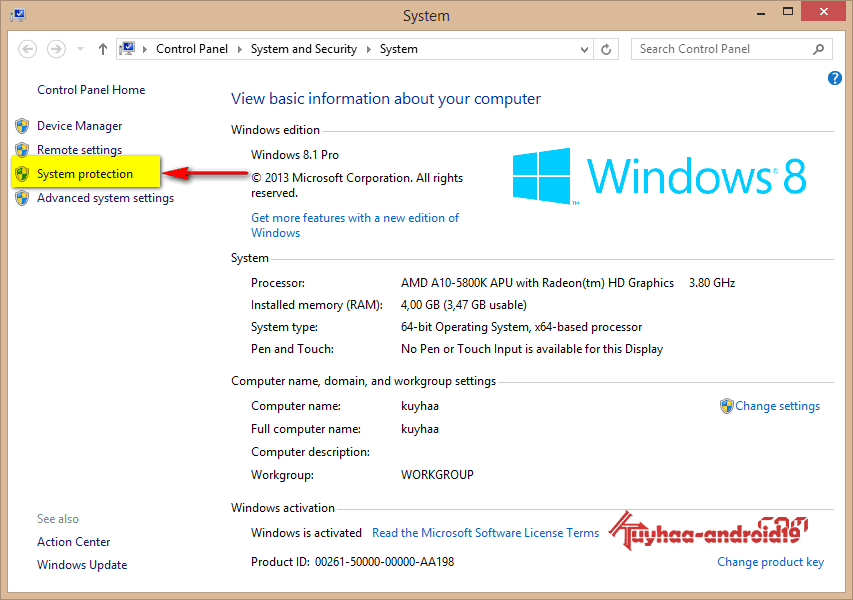853x600 pixels.
Task: Click the search magnifier icon
Action: pos(818,50)
